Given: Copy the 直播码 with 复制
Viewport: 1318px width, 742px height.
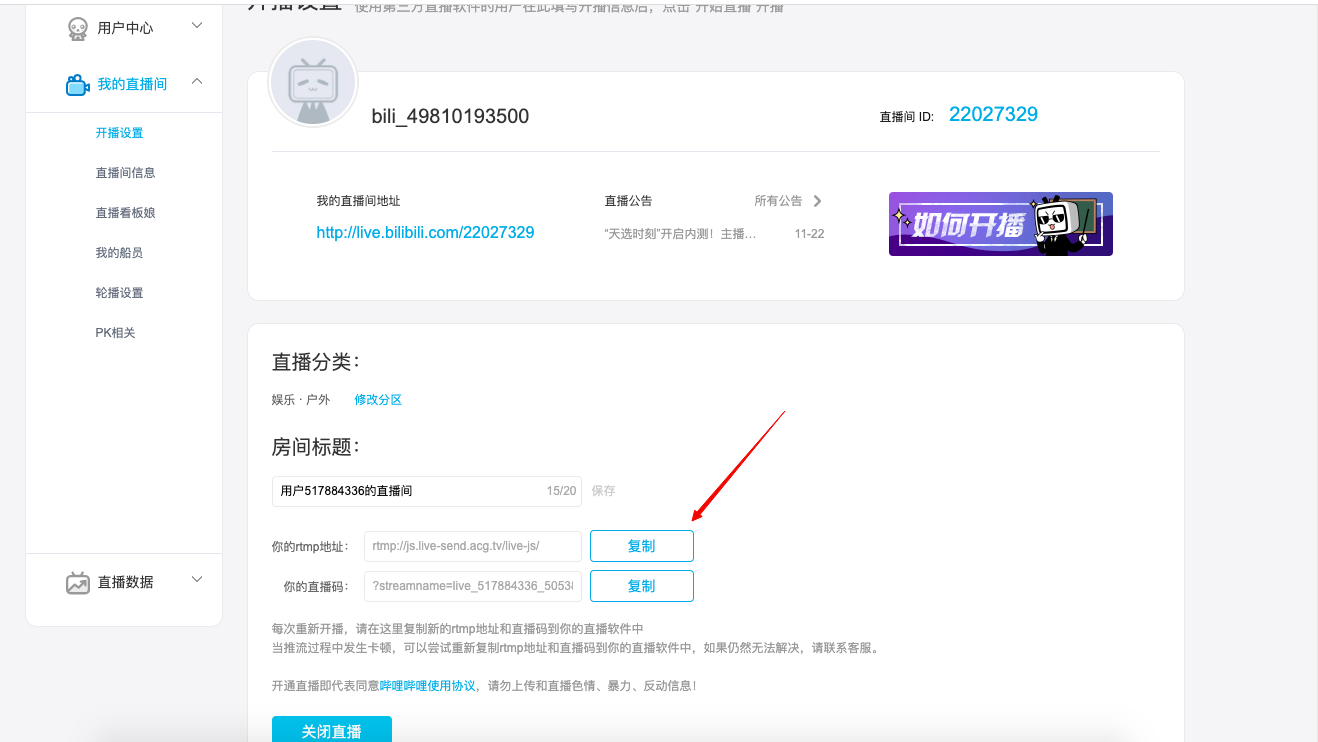Looking at the screenshot, I should [x=642, y=586].
